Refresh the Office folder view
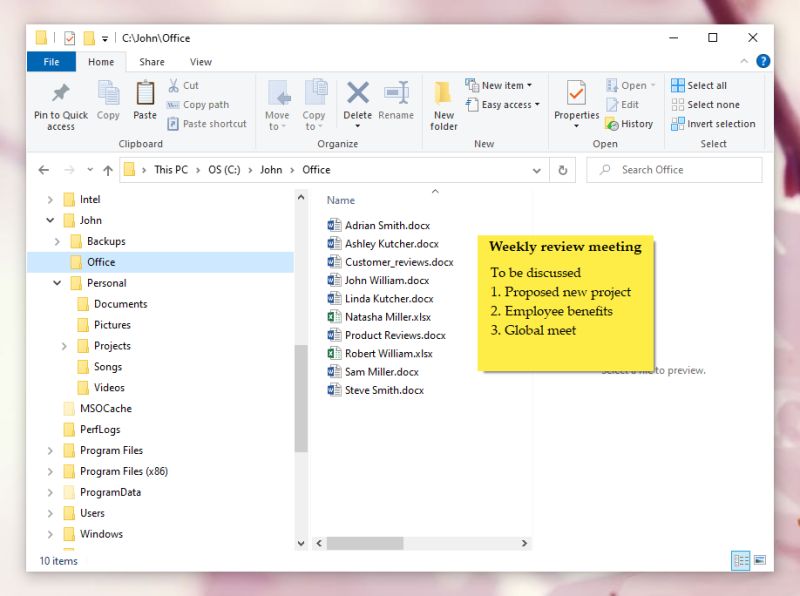The width and height of the screenshot is (800, 596). (x=563, y=170)
